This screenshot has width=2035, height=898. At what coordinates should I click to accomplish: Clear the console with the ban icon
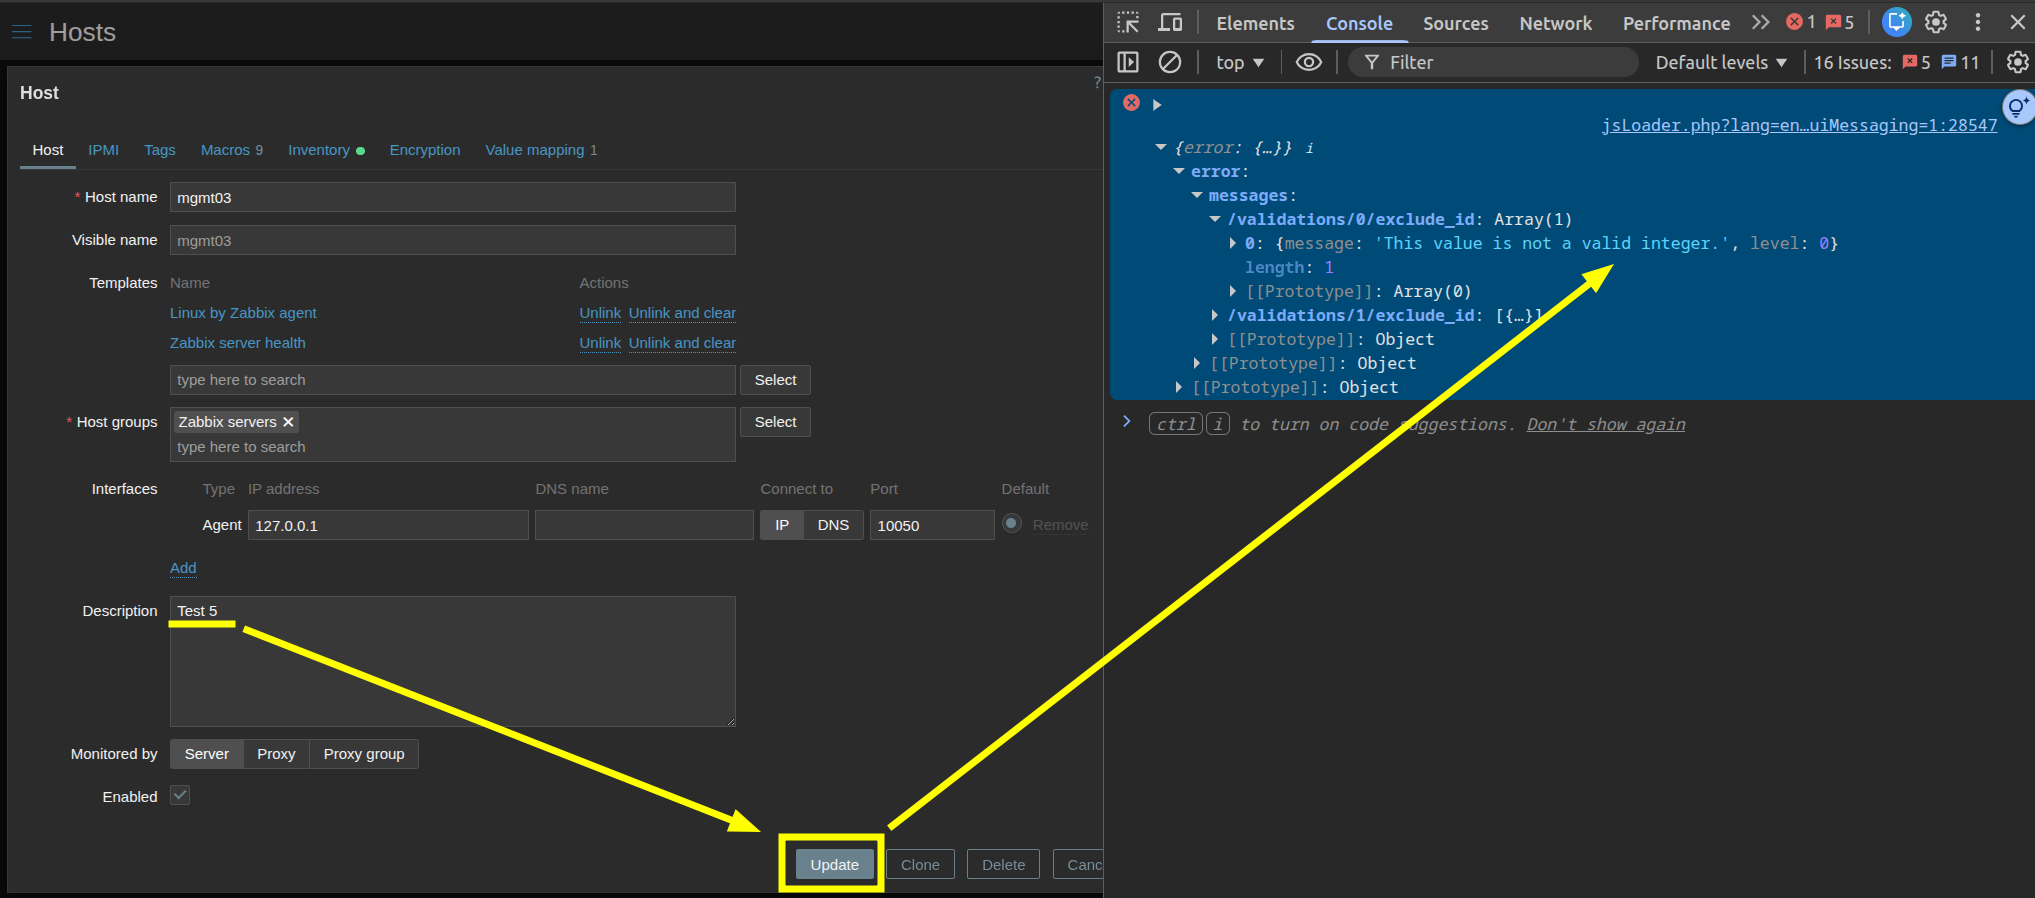tap(1169, 62)
